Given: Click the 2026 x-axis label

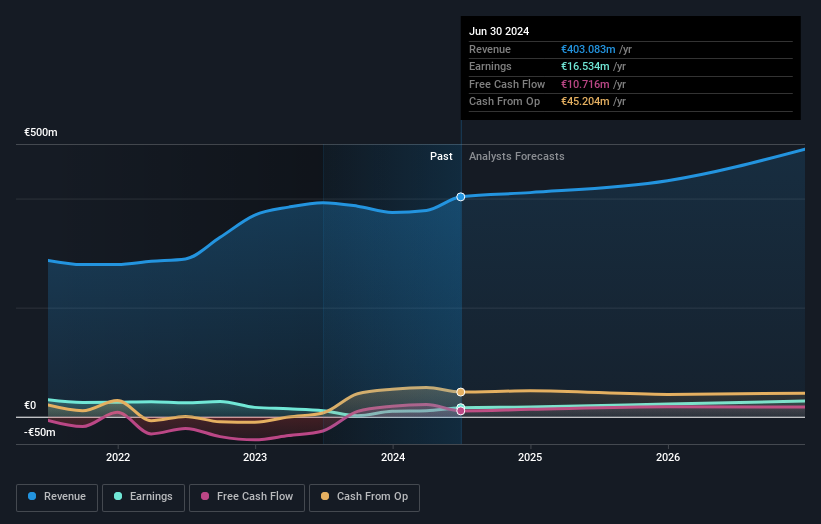Looking at the screenshot, I should (668, 457).
